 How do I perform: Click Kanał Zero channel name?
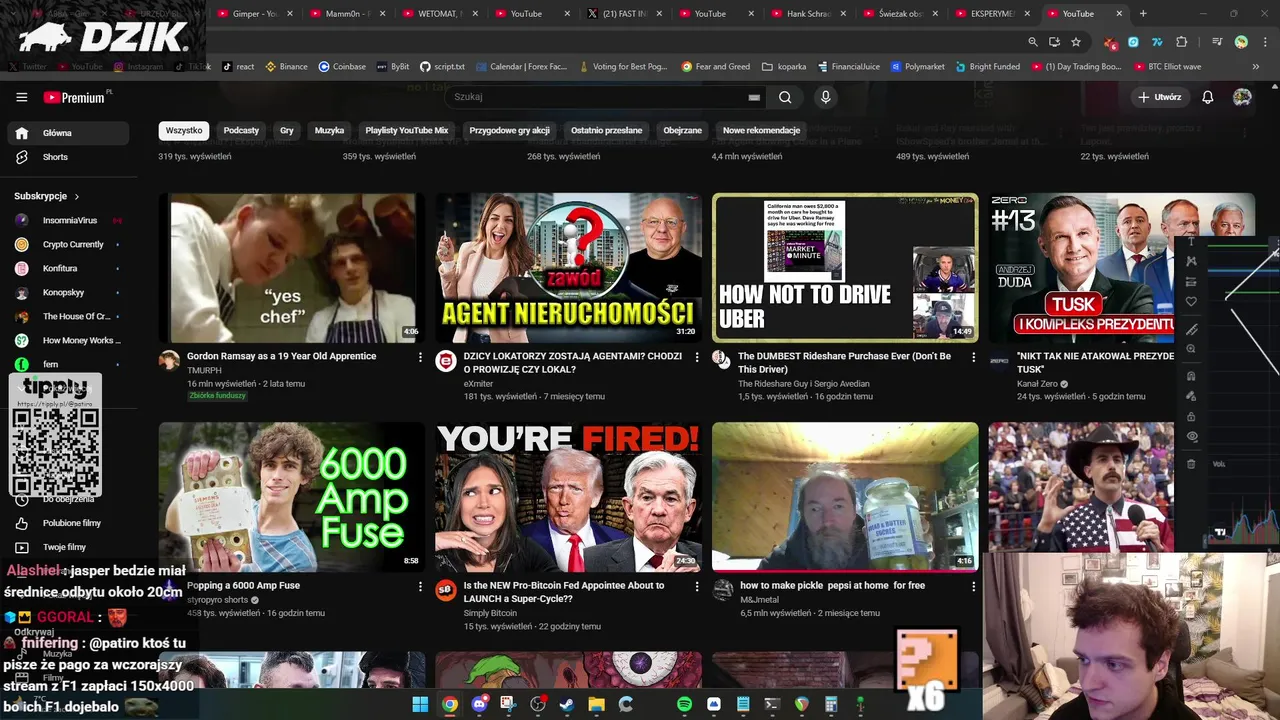point(1037,384)
